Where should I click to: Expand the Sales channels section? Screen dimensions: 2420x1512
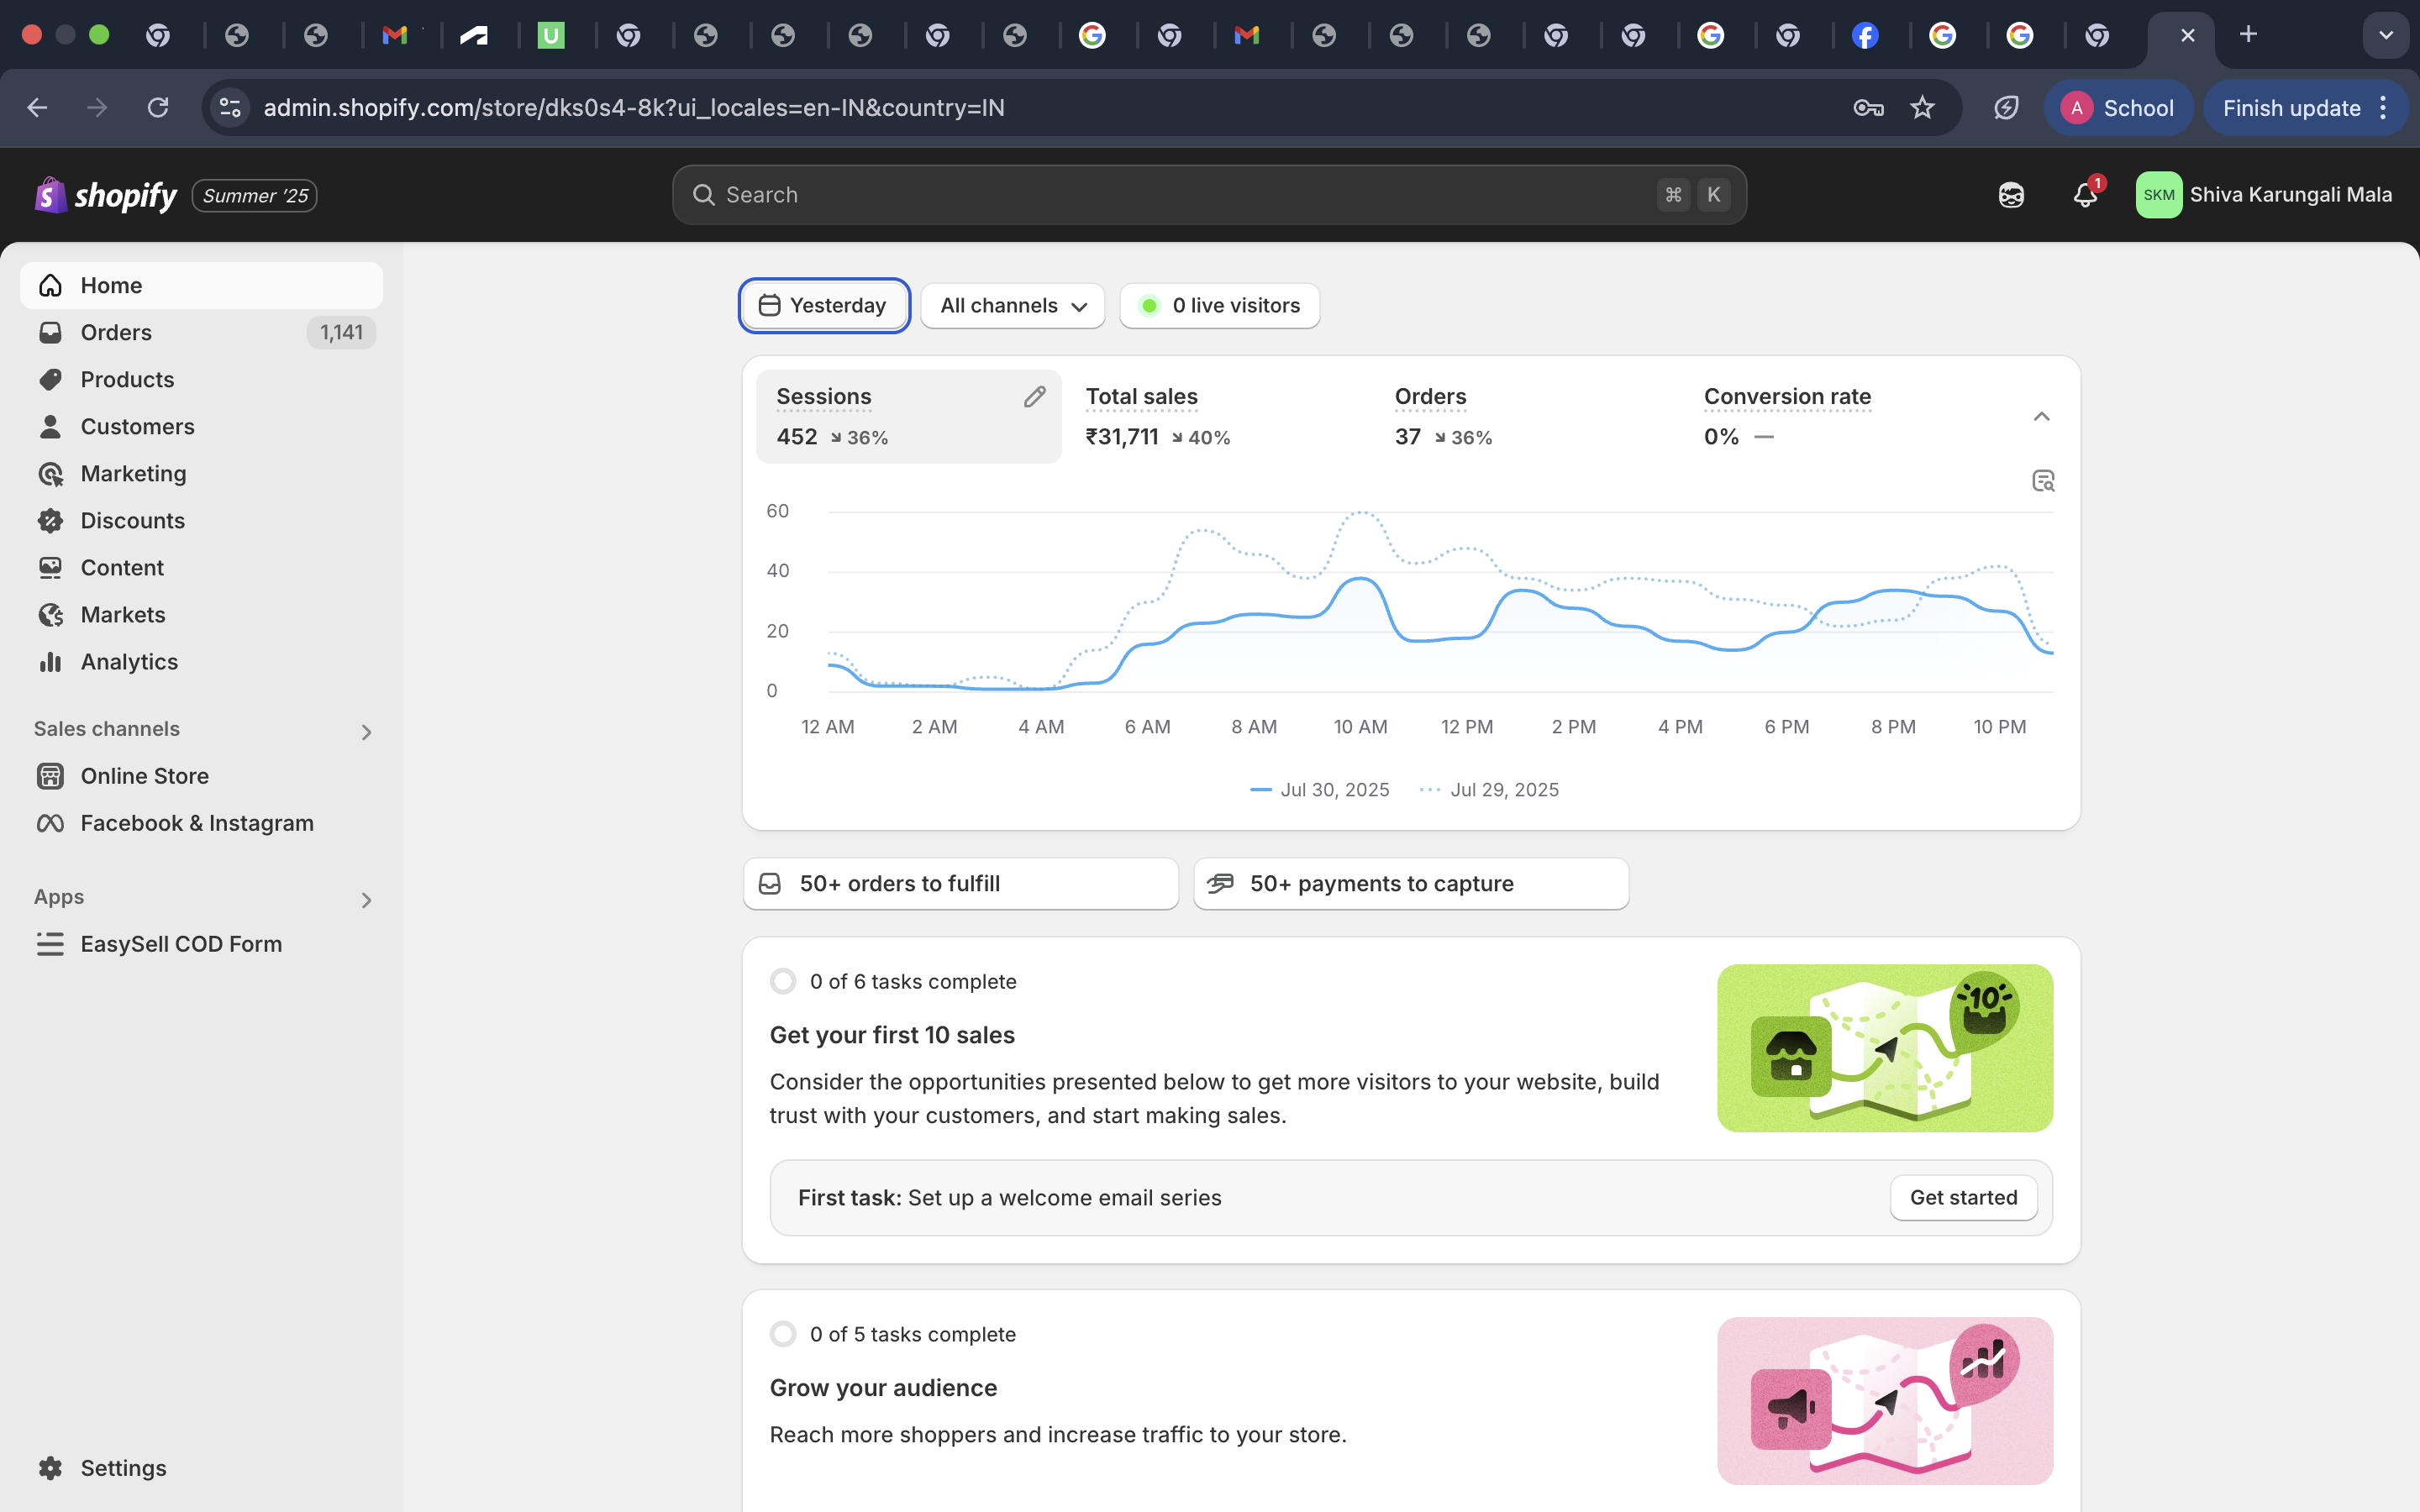[367, 731]
